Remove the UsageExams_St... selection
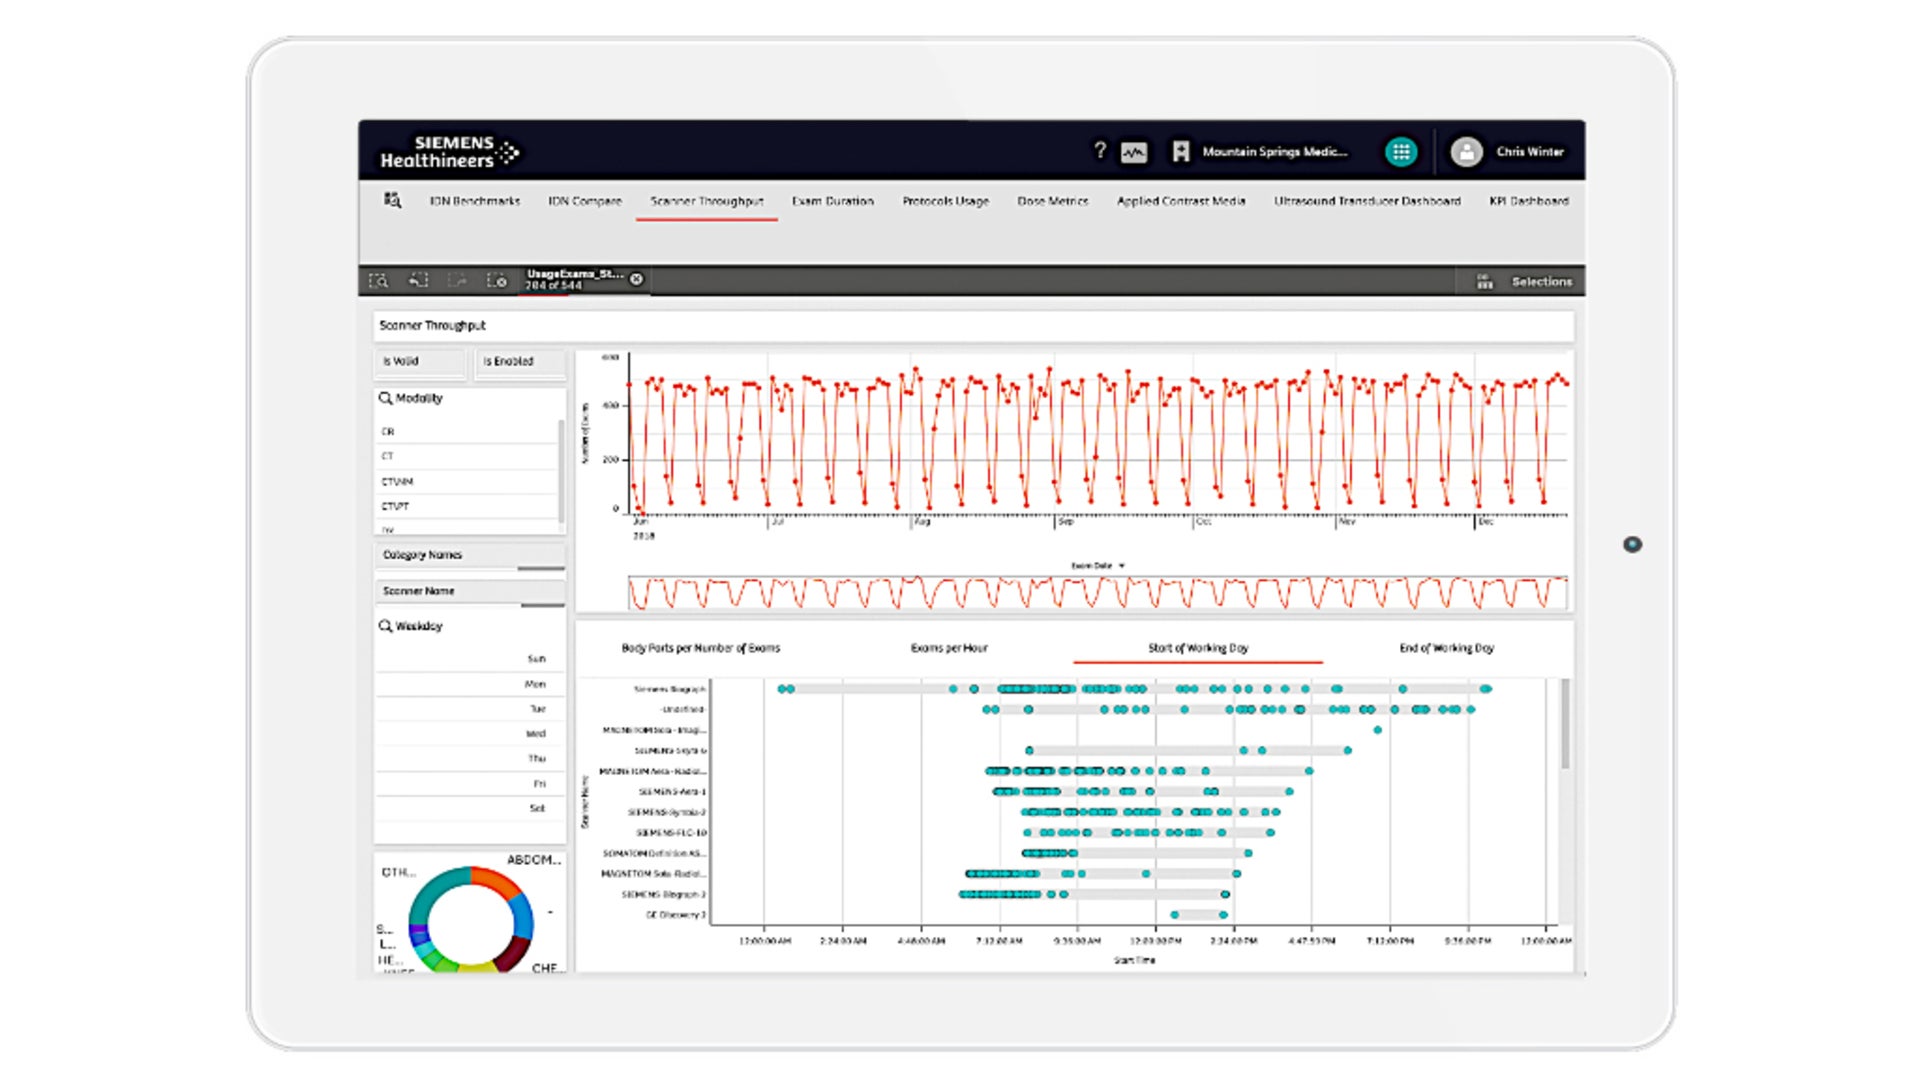Viewport: 1920px width, 1080px height. (x=636, y=279)
